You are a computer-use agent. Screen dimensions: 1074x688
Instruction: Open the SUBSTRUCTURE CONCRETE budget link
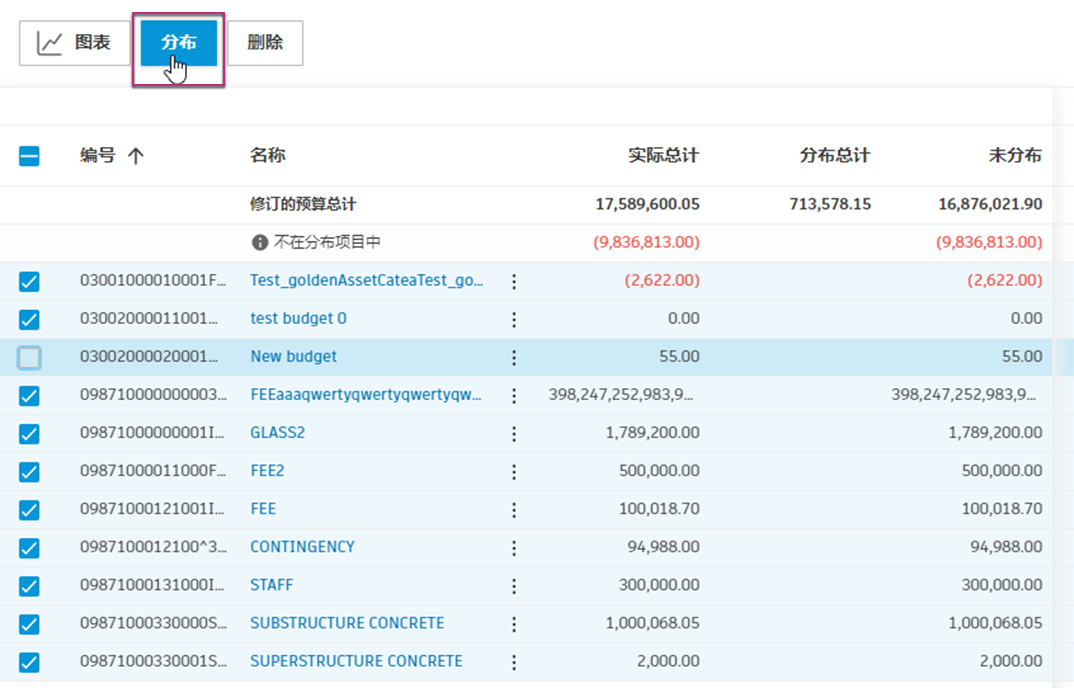point(347,623)
